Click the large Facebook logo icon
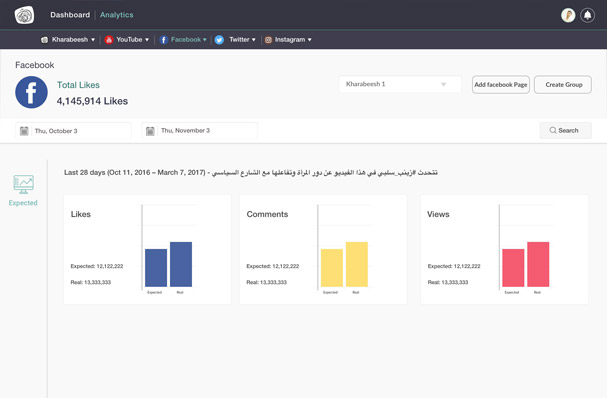This screenshot has height=398, width=607. (31, 92)
